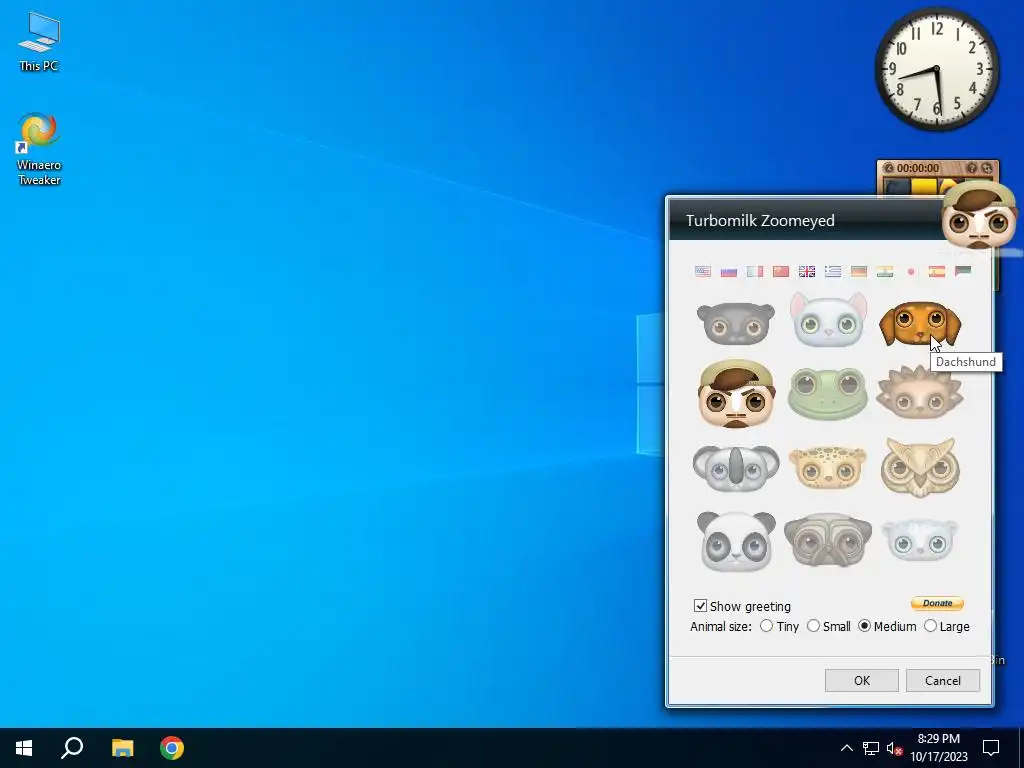
Task: Uncheck the Show greeting checkbox
Action: 700,606
